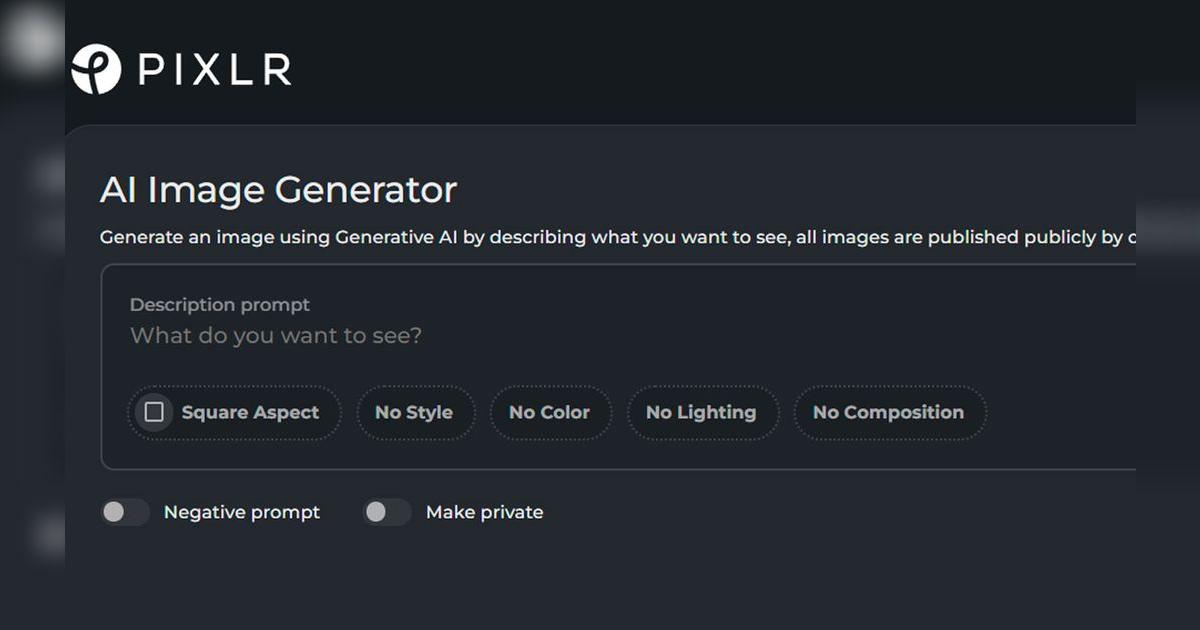Click empty space right of No Composition
The width and height of the screenshot is (1200, 630).
(1060, 412)
